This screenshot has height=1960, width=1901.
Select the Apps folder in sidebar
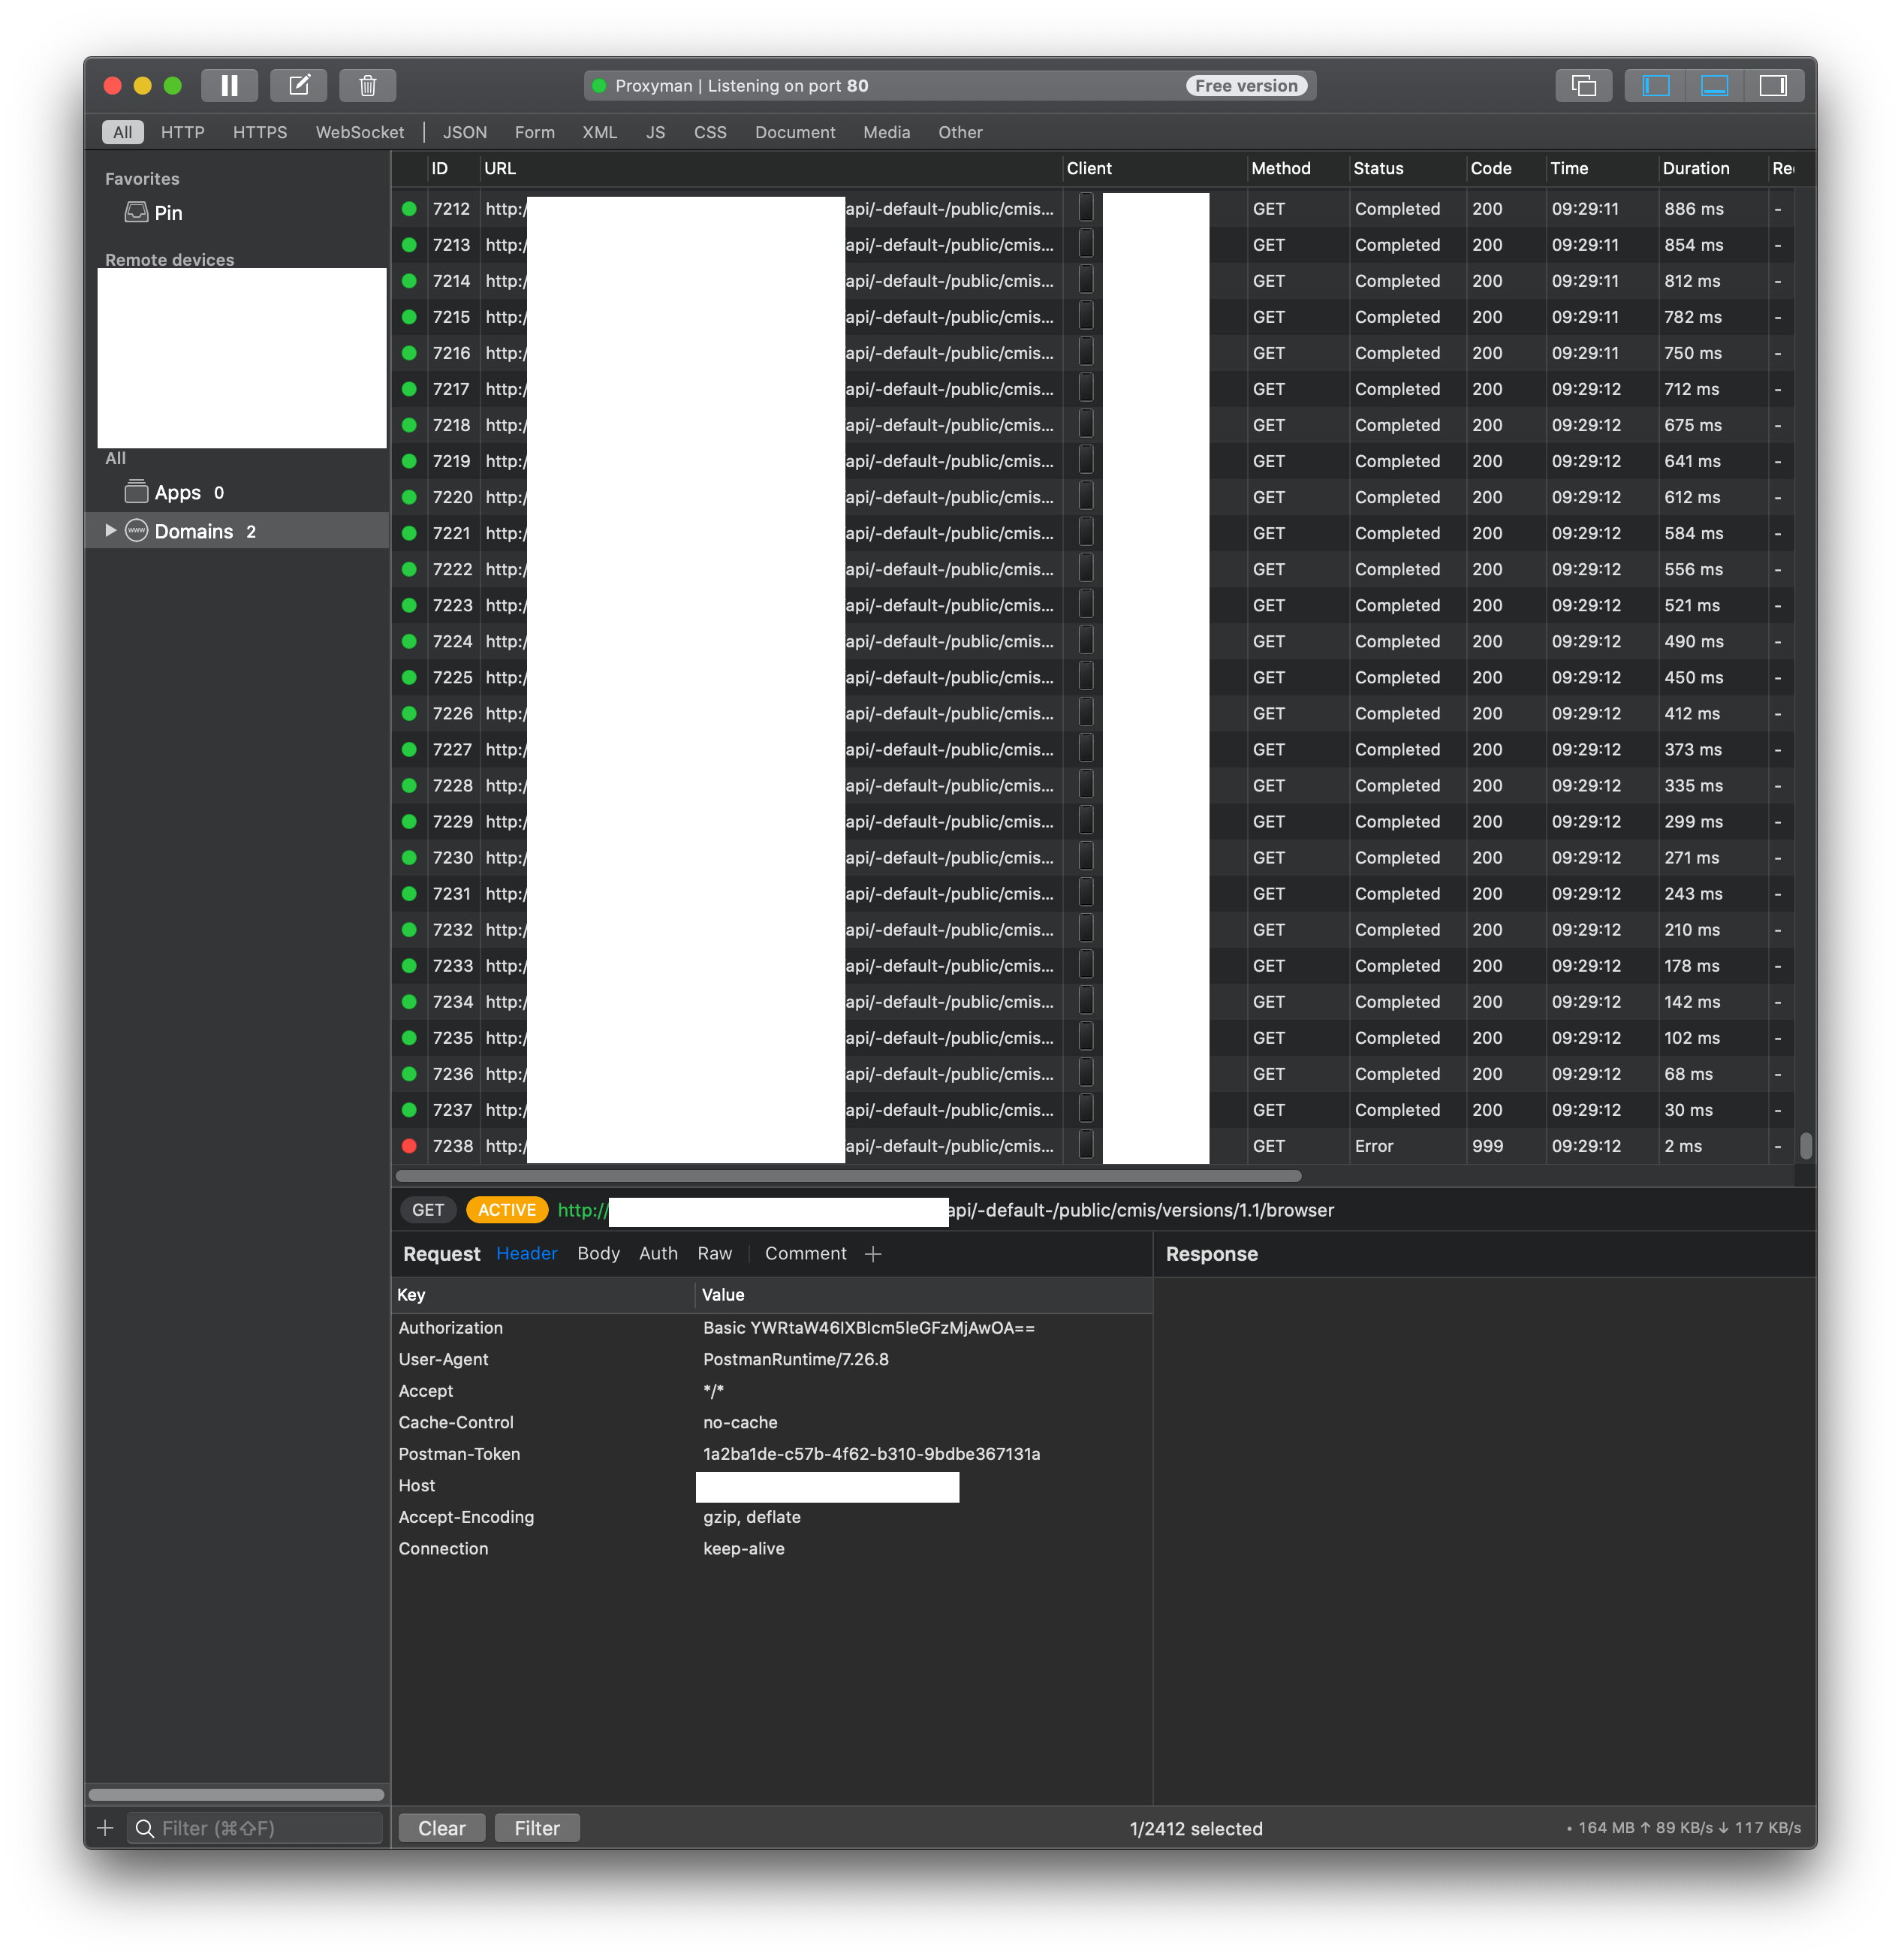pyautogui.click(x=177, y=493)
